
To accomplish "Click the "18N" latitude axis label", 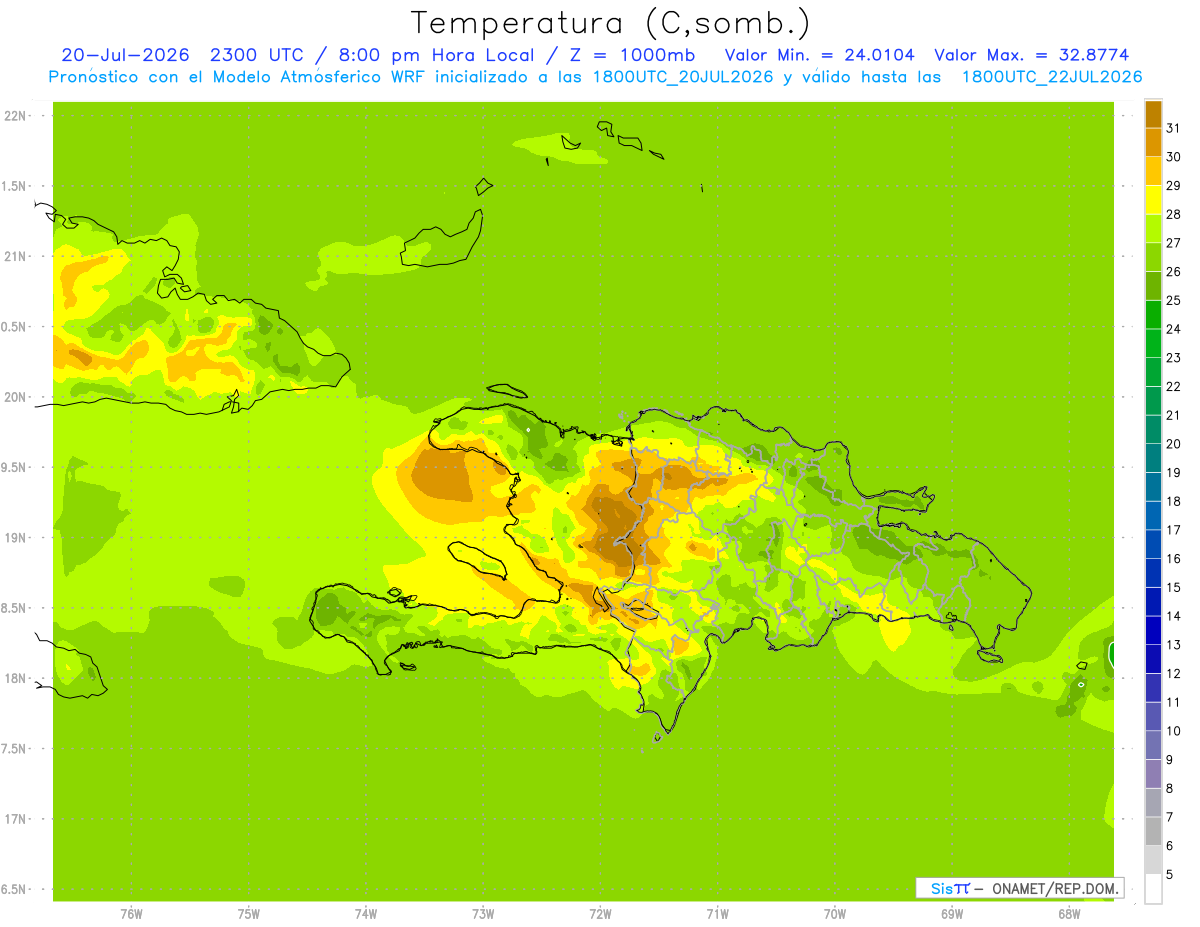I will (x=15, y=678).
